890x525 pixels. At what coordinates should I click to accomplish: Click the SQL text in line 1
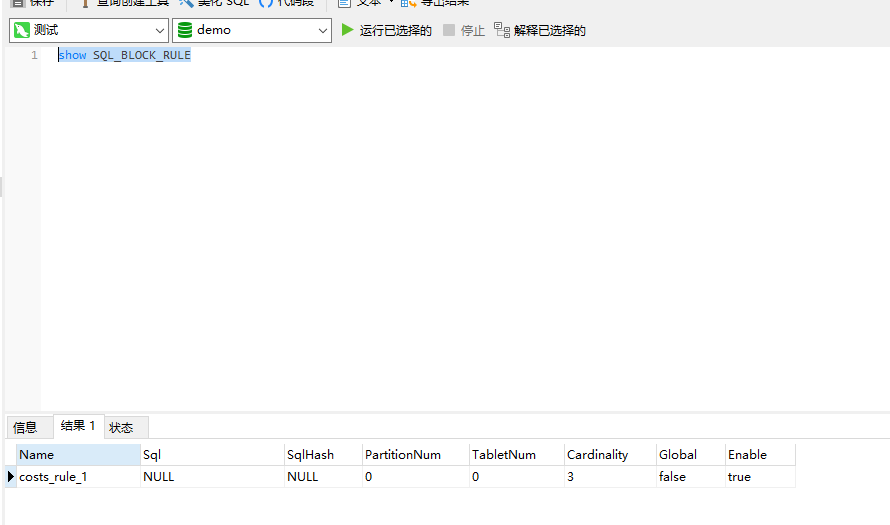coord(125,55)
